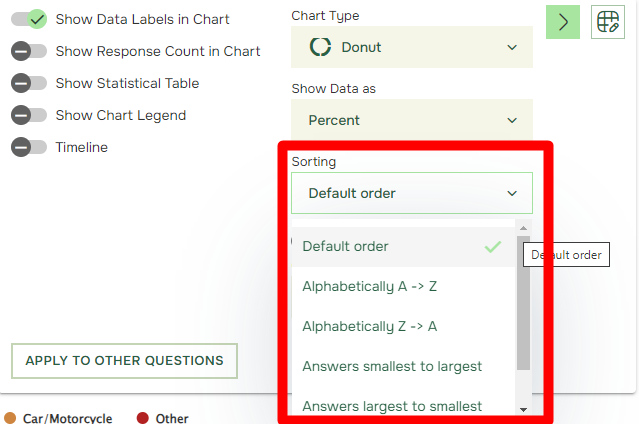Disable Show Data Labels in Chart toggle

click(29, 19)
